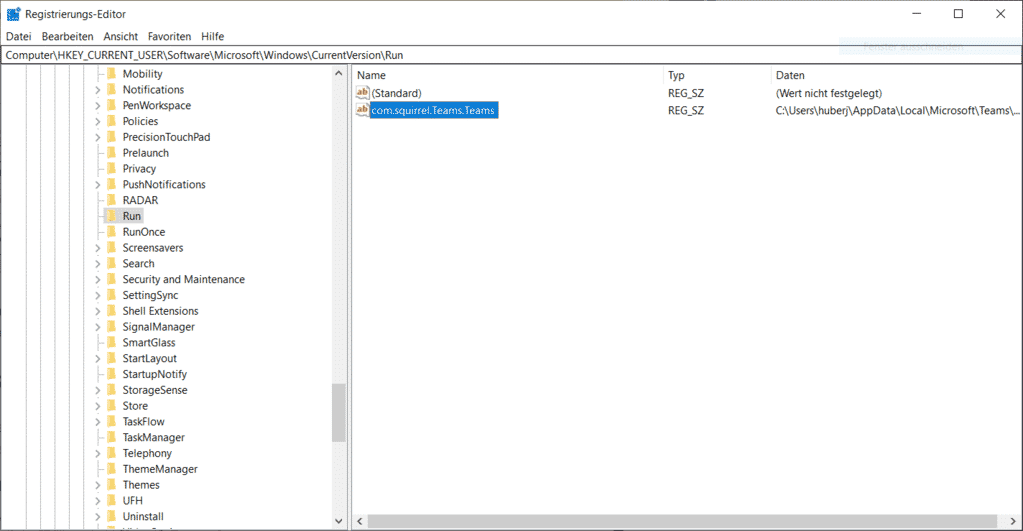The width and height of the screenshot is (1023, 531).
Task: Click the Search folder icon
Action: [112, 264]
